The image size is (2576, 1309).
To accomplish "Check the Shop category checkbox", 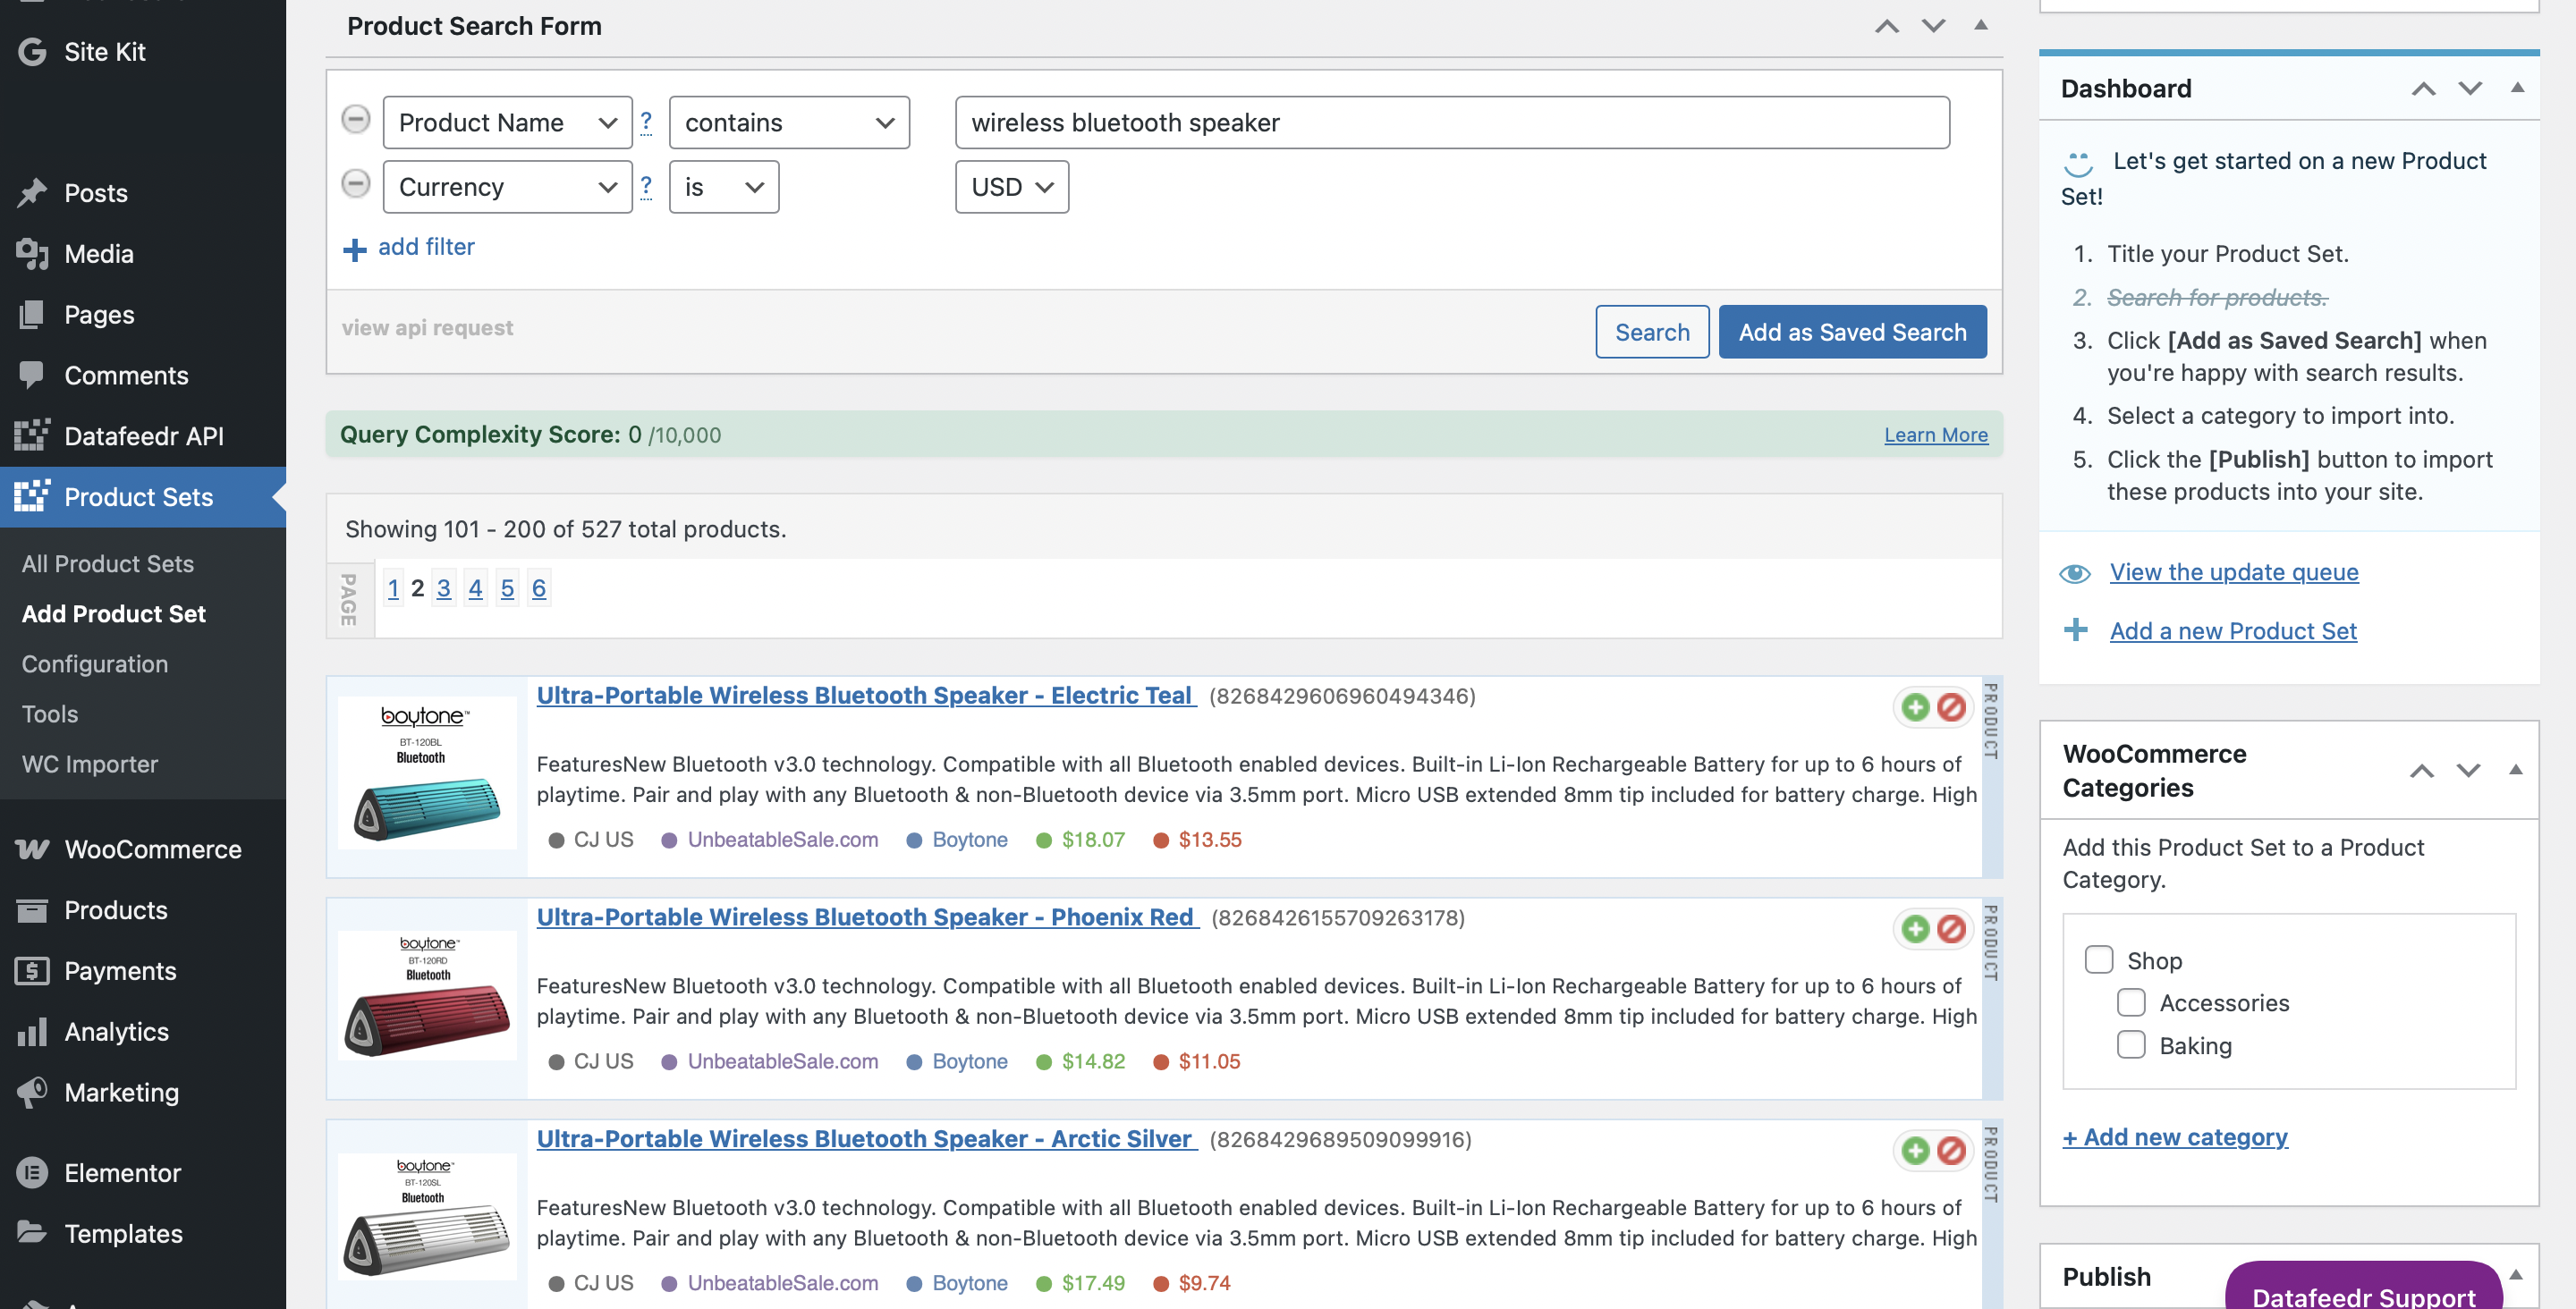I will pos(2098,959).
